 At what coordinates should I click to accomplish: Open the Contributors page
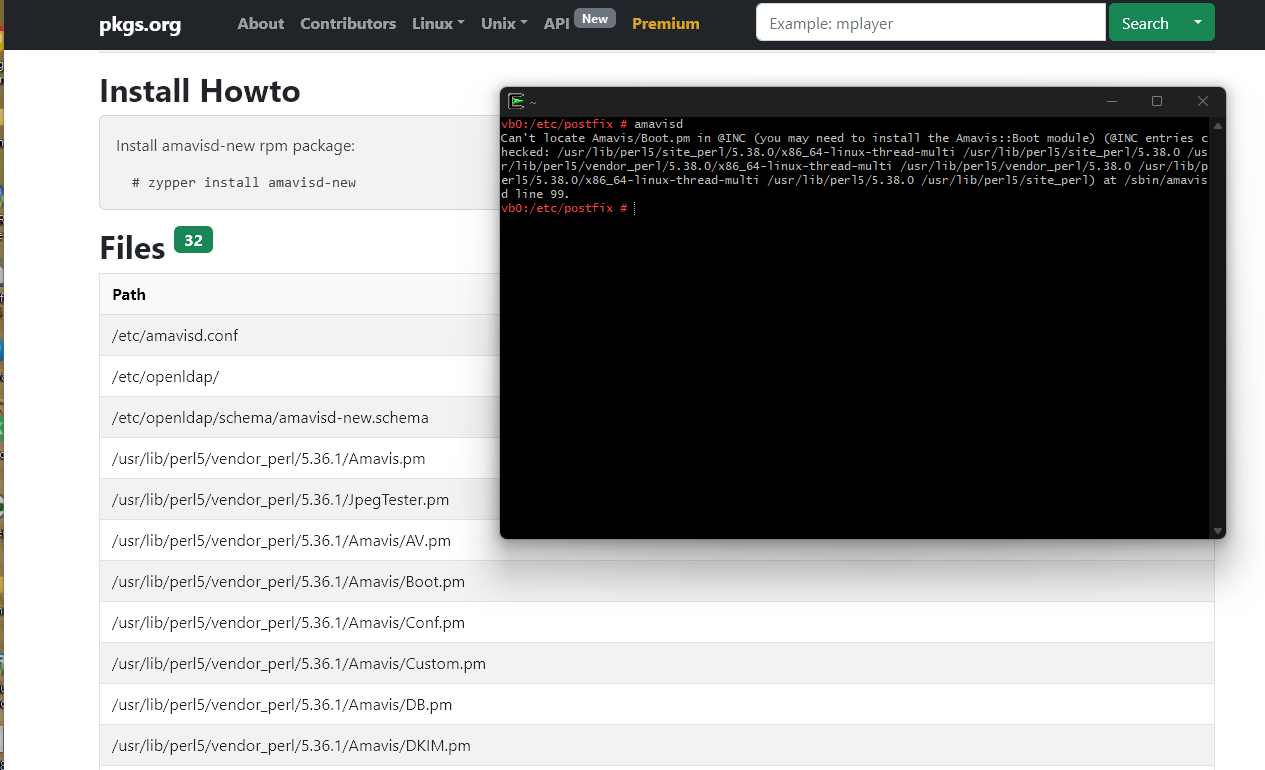point(348,23)
